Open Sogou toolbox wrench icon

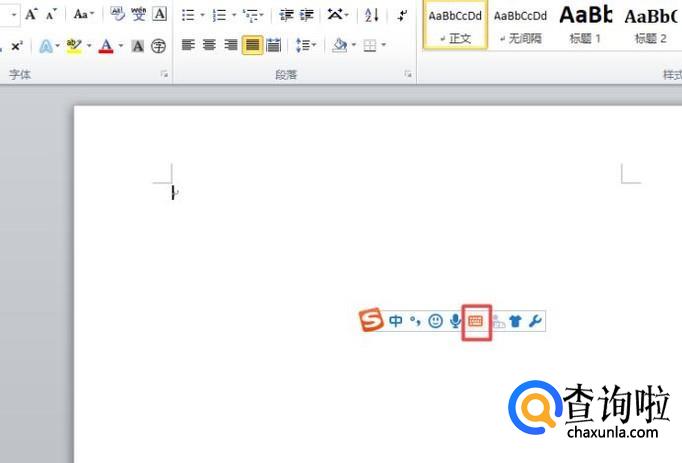coord(535,321)
